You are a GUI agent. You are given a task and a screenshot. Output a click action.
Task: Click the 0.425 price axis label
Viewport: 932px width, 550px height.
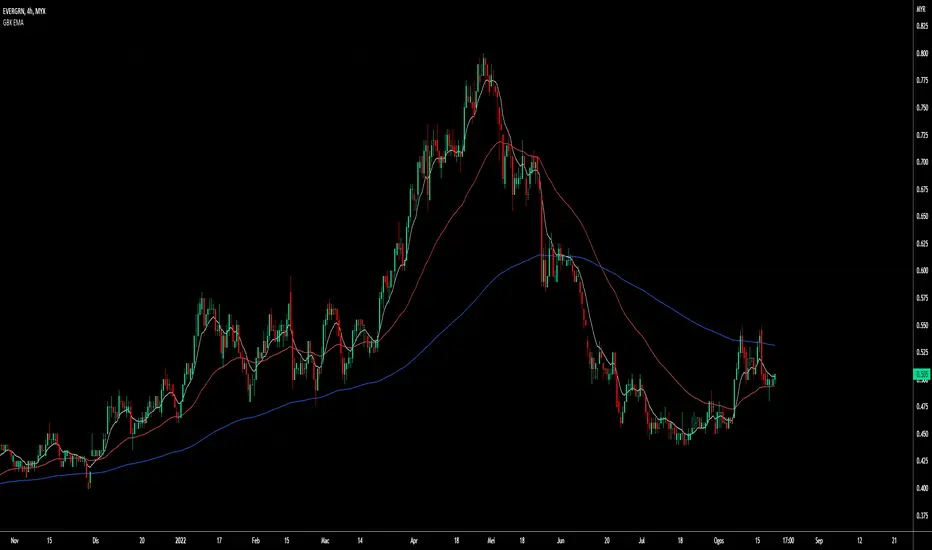coord(922,461)
